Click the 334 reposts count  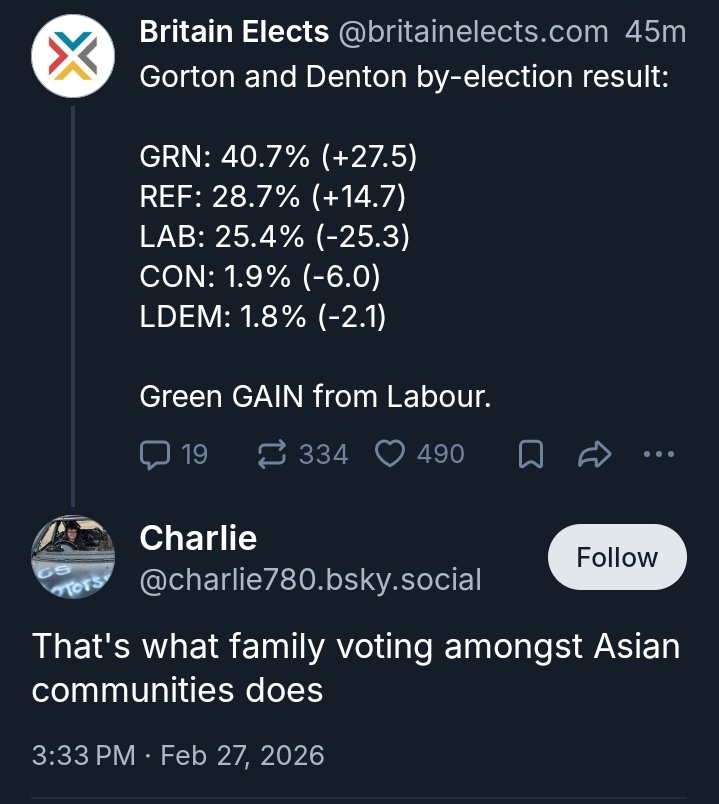coord(323,455)
